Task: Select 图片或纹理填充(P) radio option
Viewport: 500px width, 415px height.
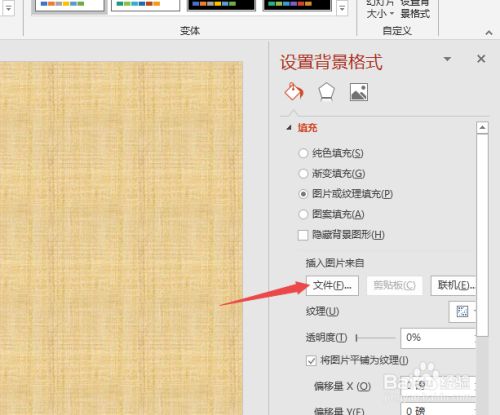Action: [303, 194]
